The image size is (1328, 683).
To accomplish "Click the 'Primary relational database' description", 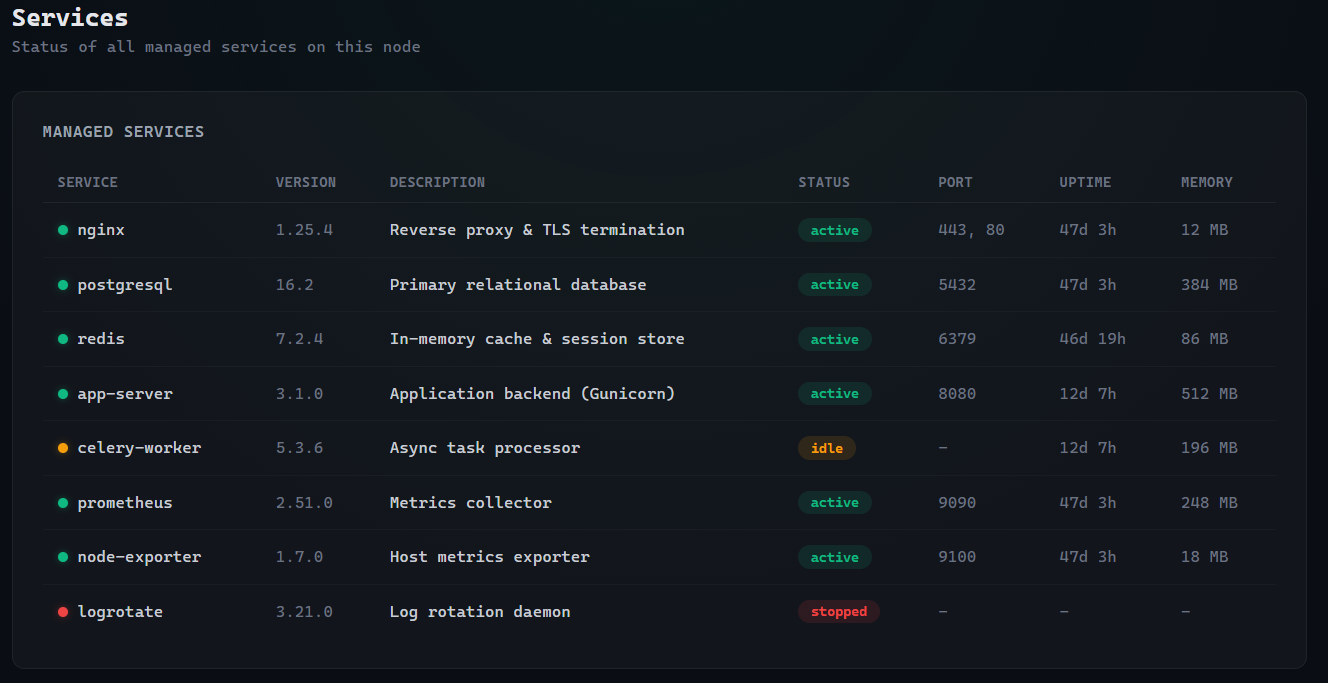I will (518, 285).
